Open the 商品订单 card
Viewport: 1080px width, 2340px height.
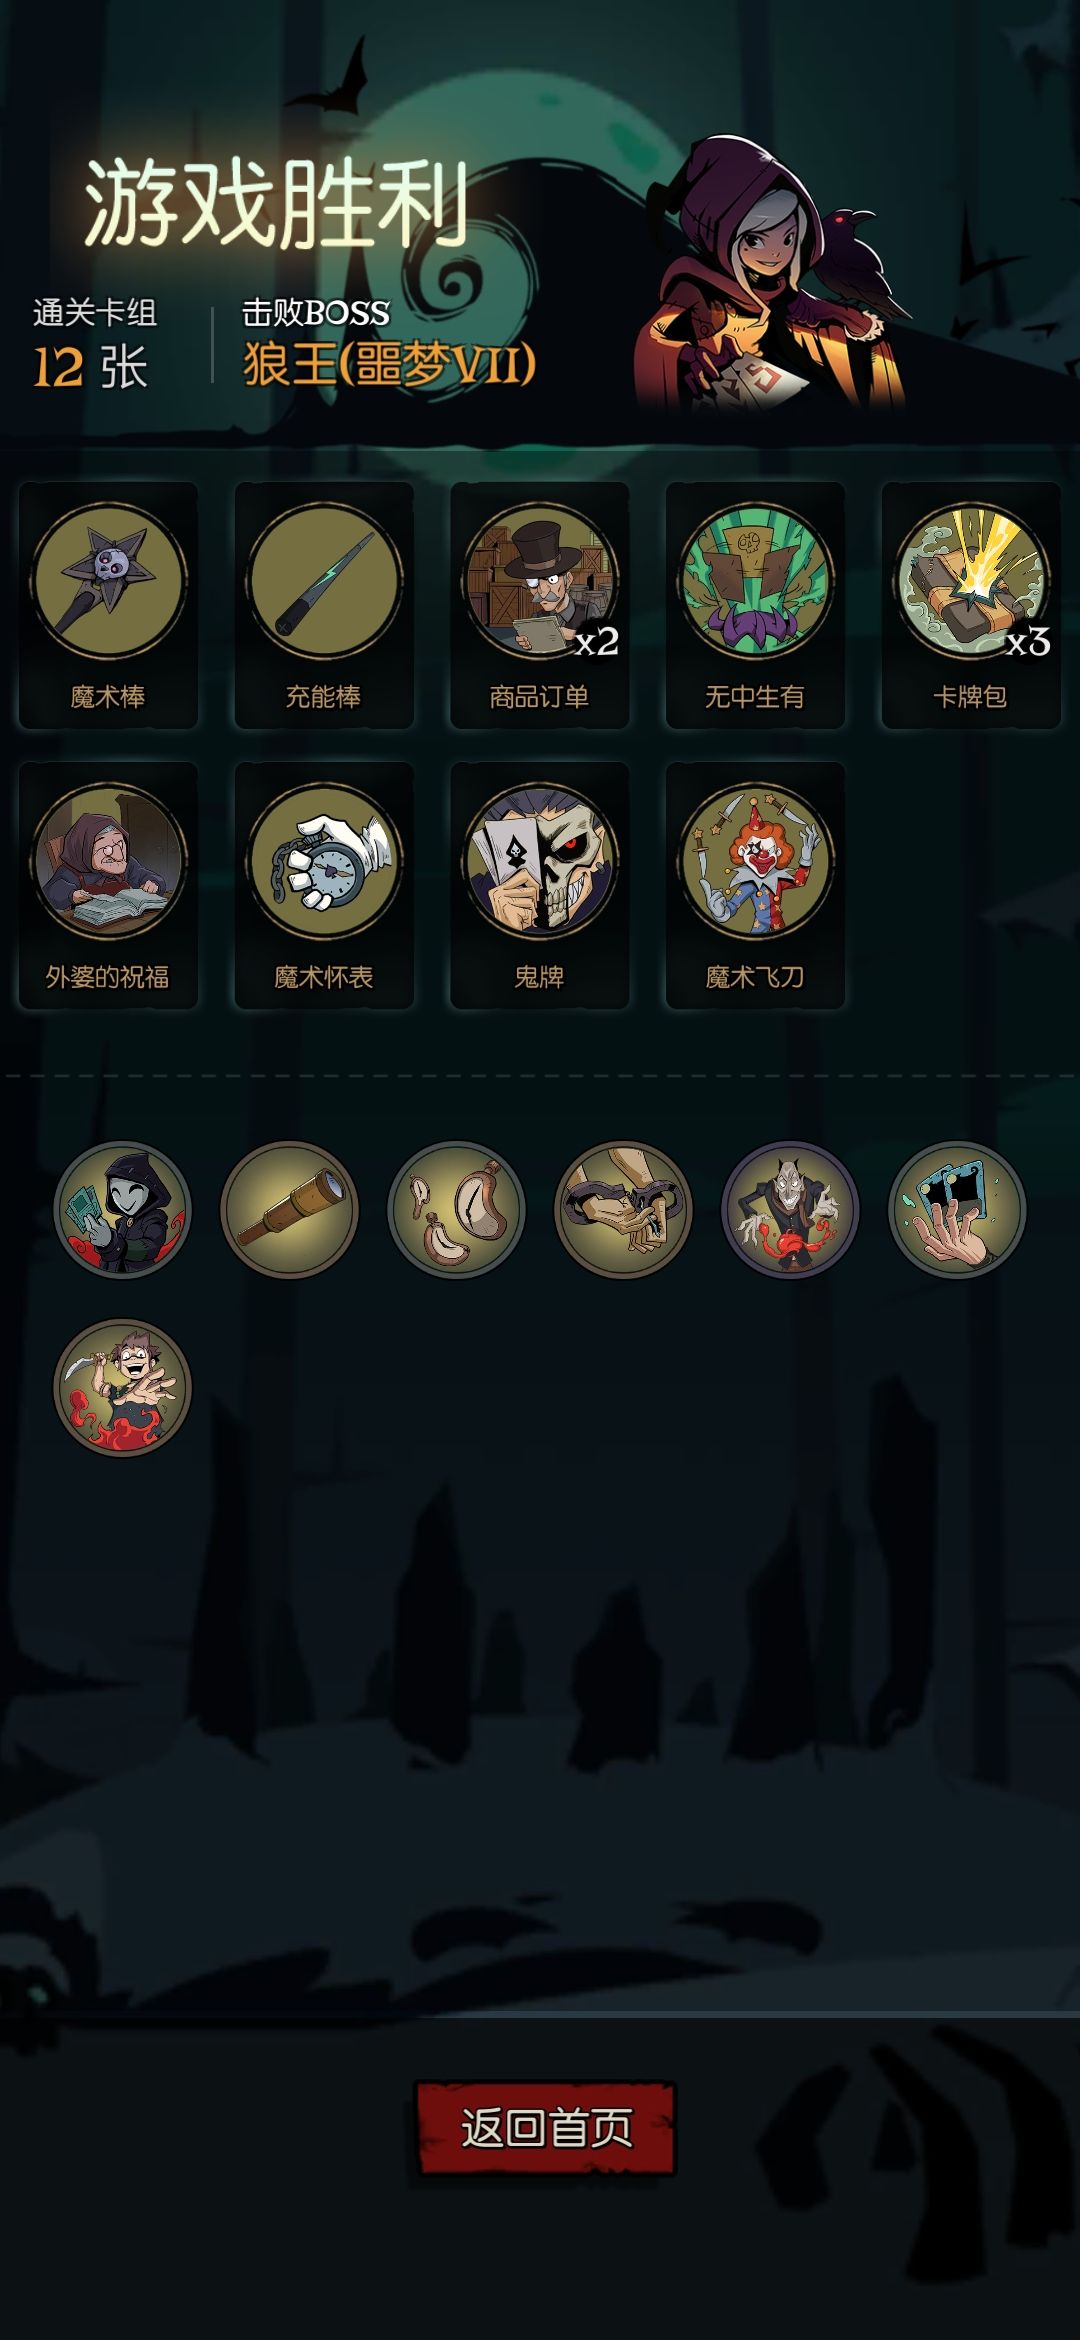(x=540, y=605)
